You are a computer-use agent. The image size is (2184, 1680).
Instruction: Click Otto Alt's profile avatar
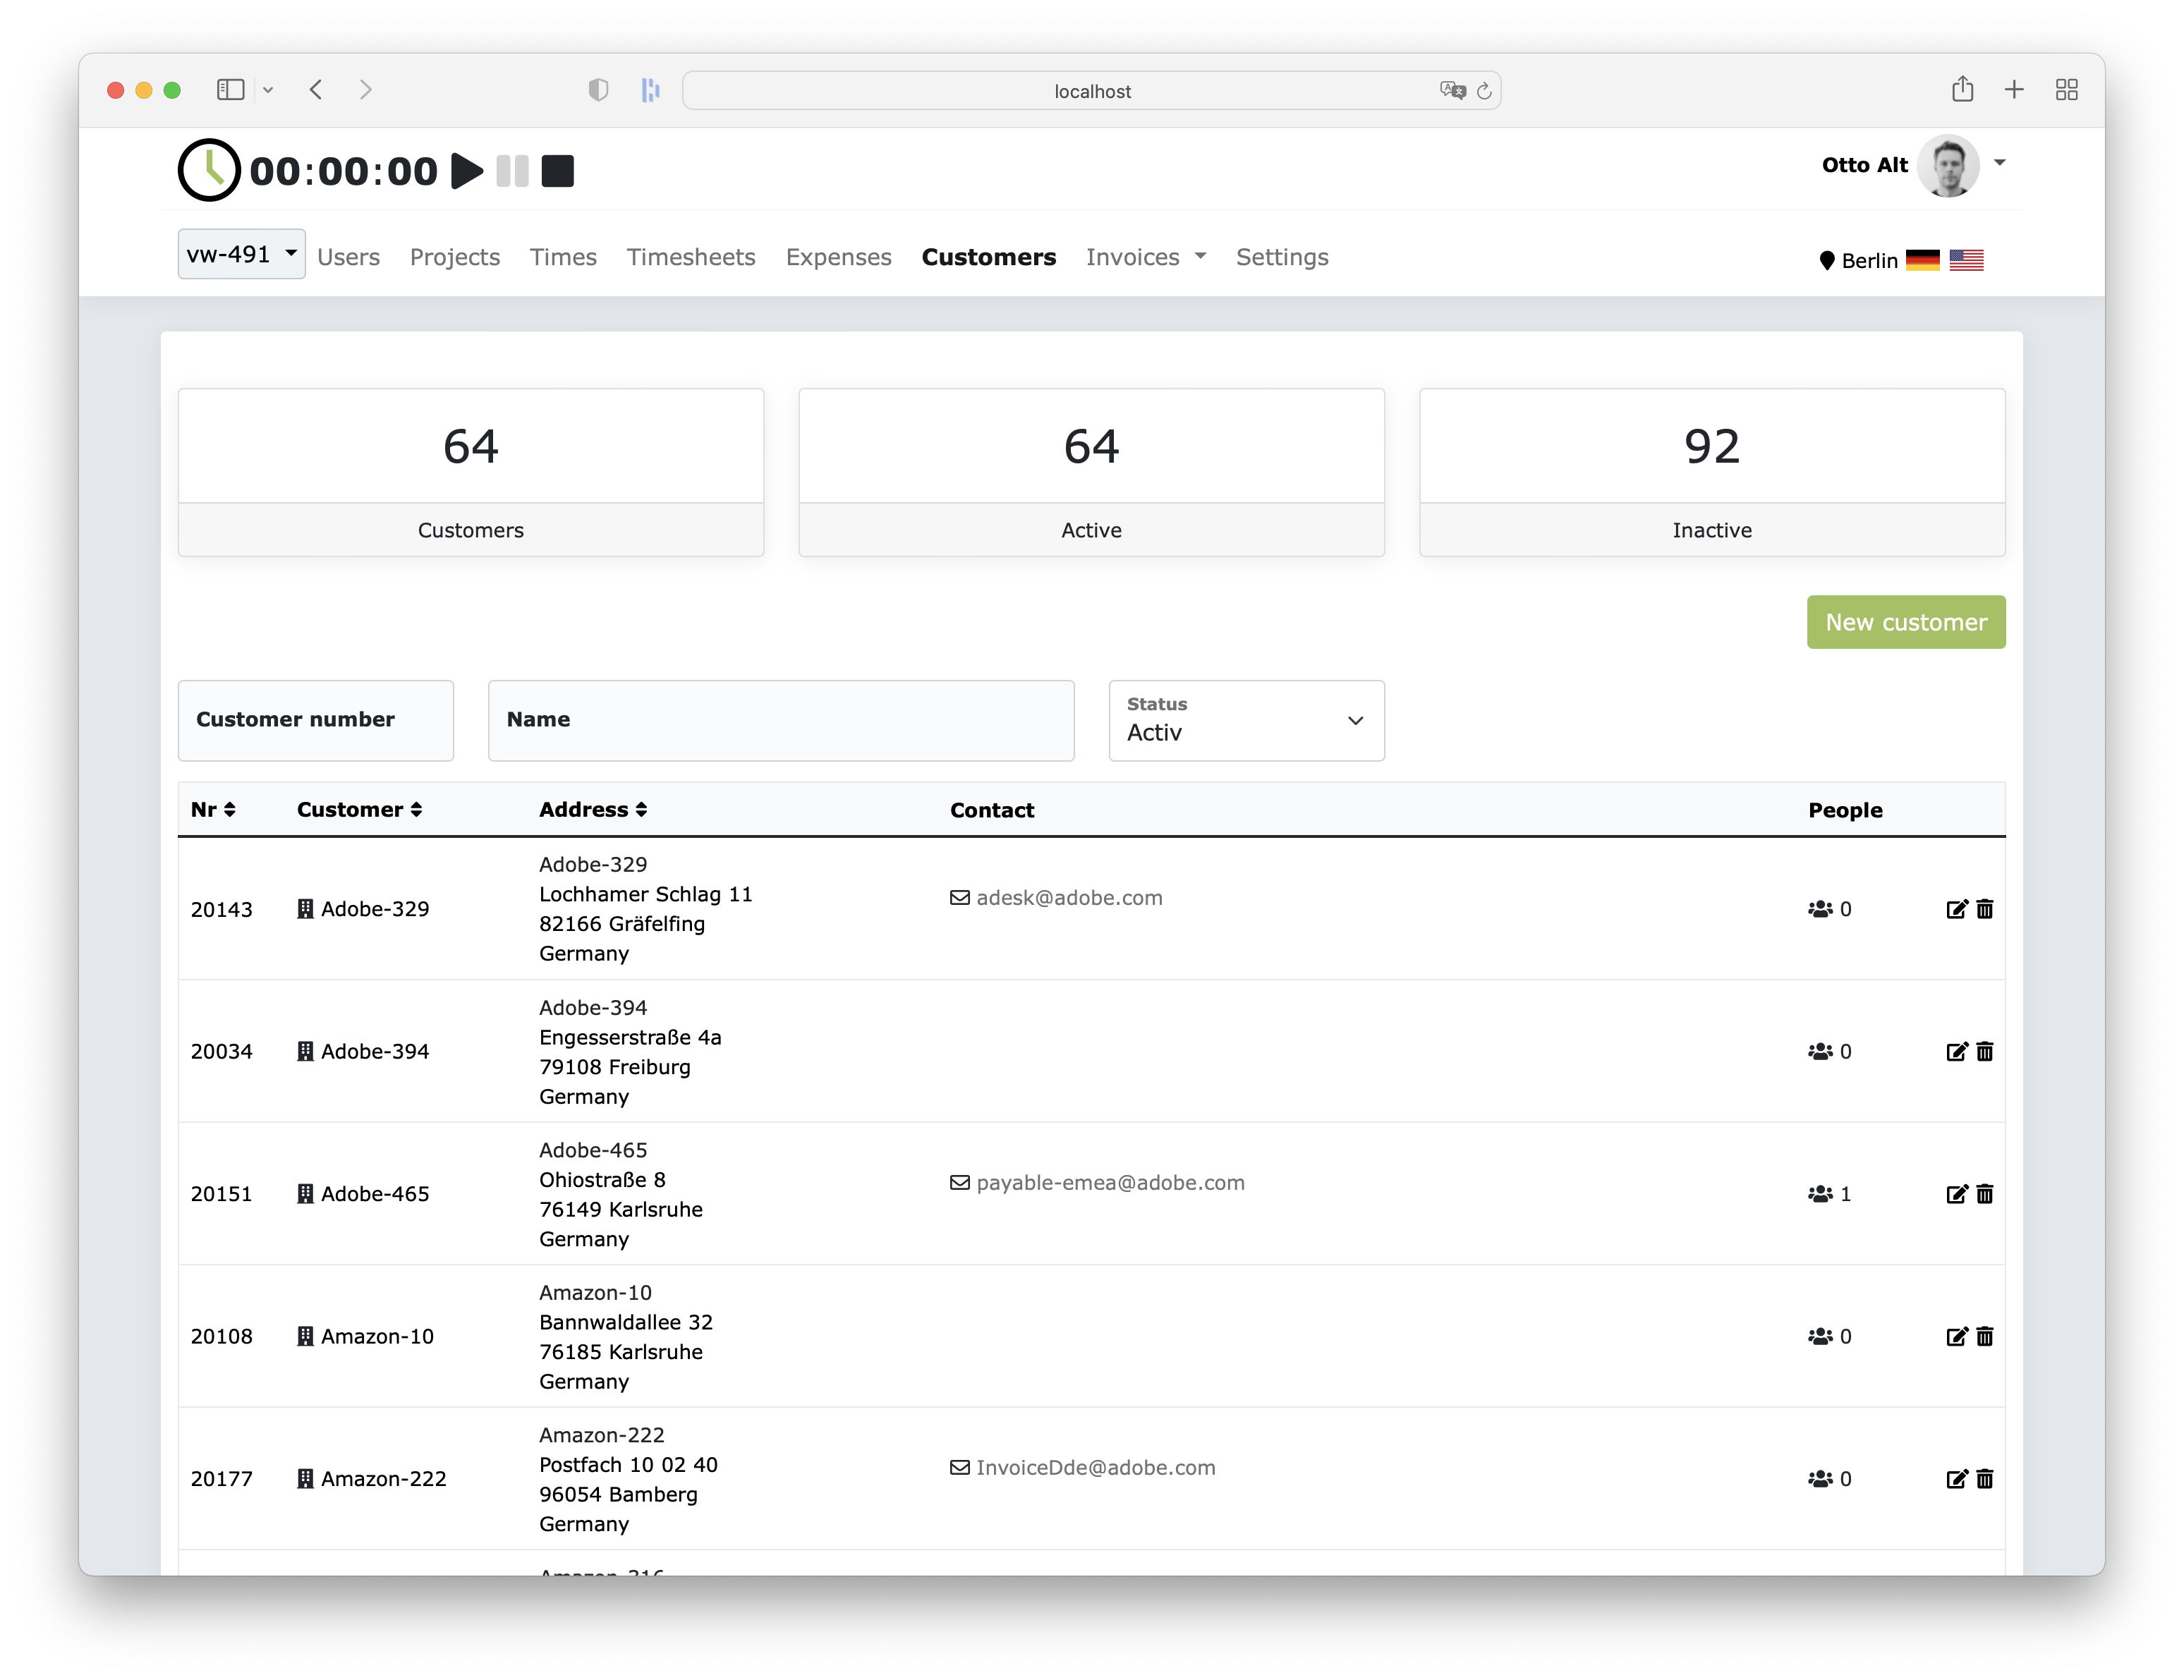pyautogui.click(x=1948, y=166)
